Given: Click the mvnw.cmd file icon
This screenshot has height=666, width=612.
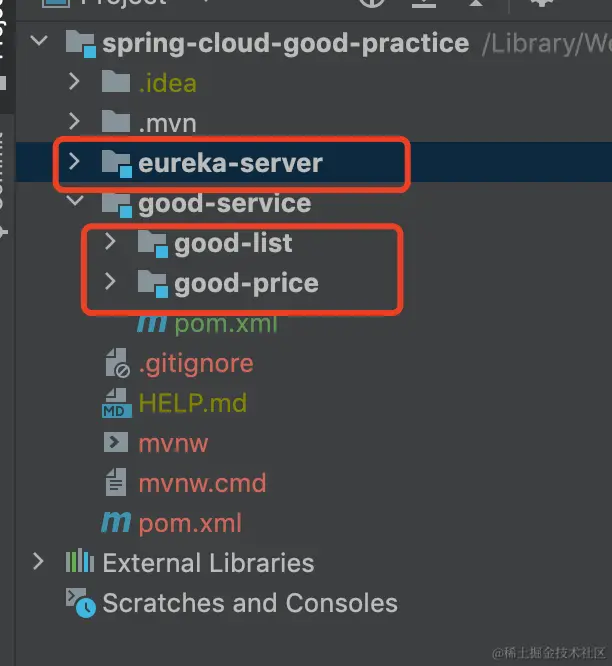Looking at the screenshot, I should pyautogui.click(x=117, y=483).
